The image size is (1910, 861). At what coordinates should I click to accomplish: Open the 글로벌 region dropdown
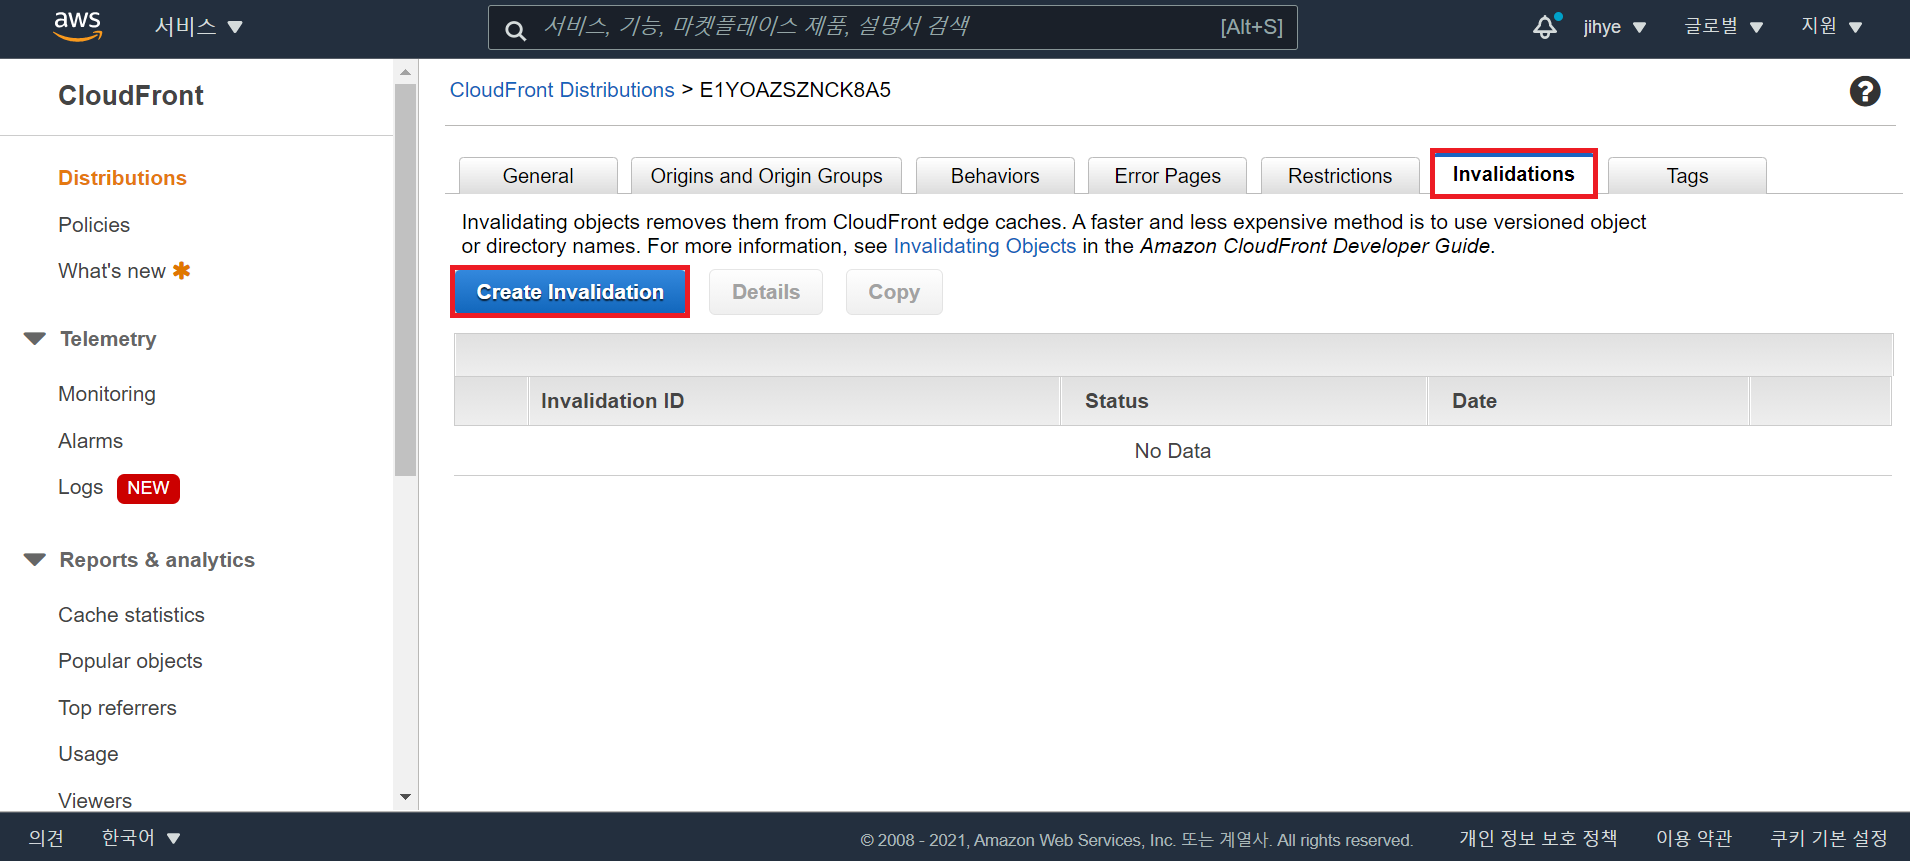[1723, 27]
